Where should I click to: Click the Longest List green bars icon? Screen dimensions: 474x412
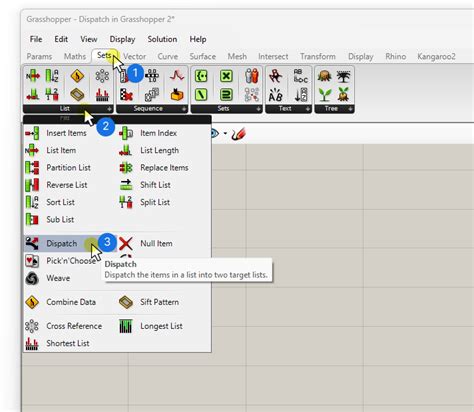tap(126, 326)
